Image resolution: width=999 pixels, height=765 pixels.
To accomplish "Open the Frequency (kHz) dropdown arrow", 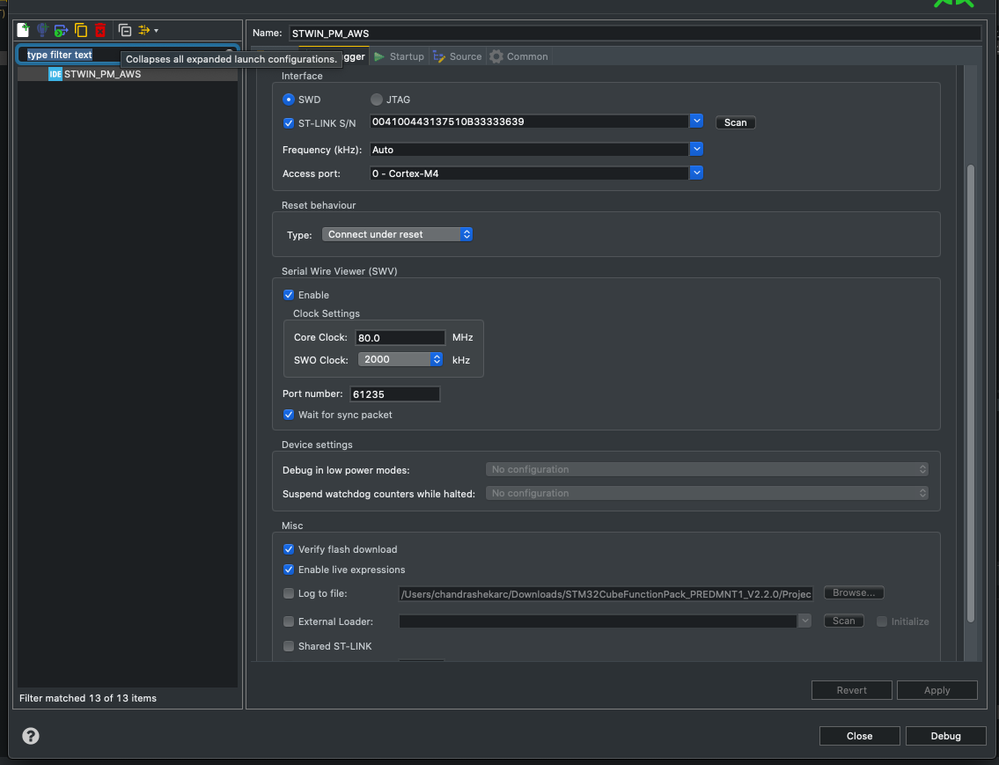I will point(696,149).
